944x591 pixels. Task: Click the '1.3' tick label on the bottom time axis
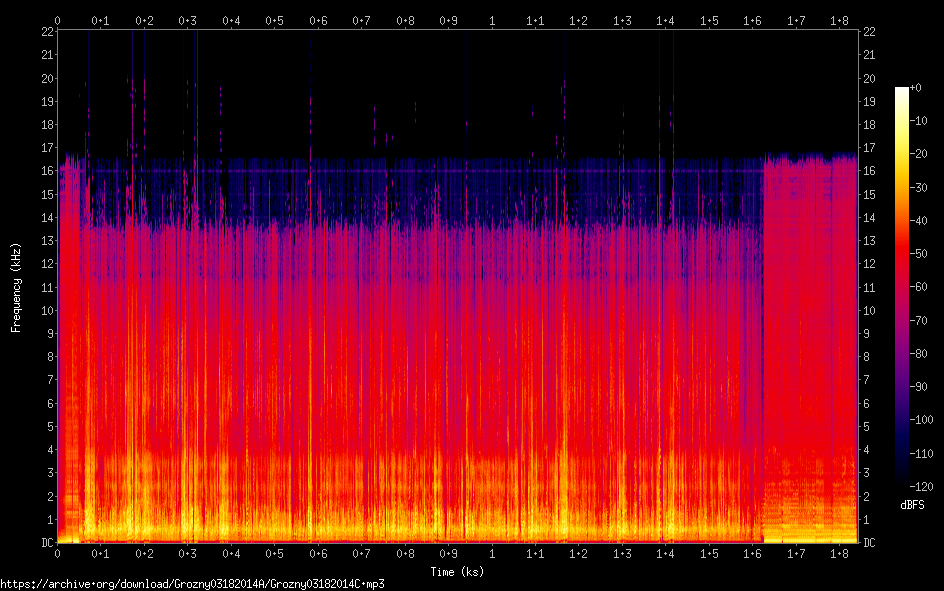tap(622, 554)
